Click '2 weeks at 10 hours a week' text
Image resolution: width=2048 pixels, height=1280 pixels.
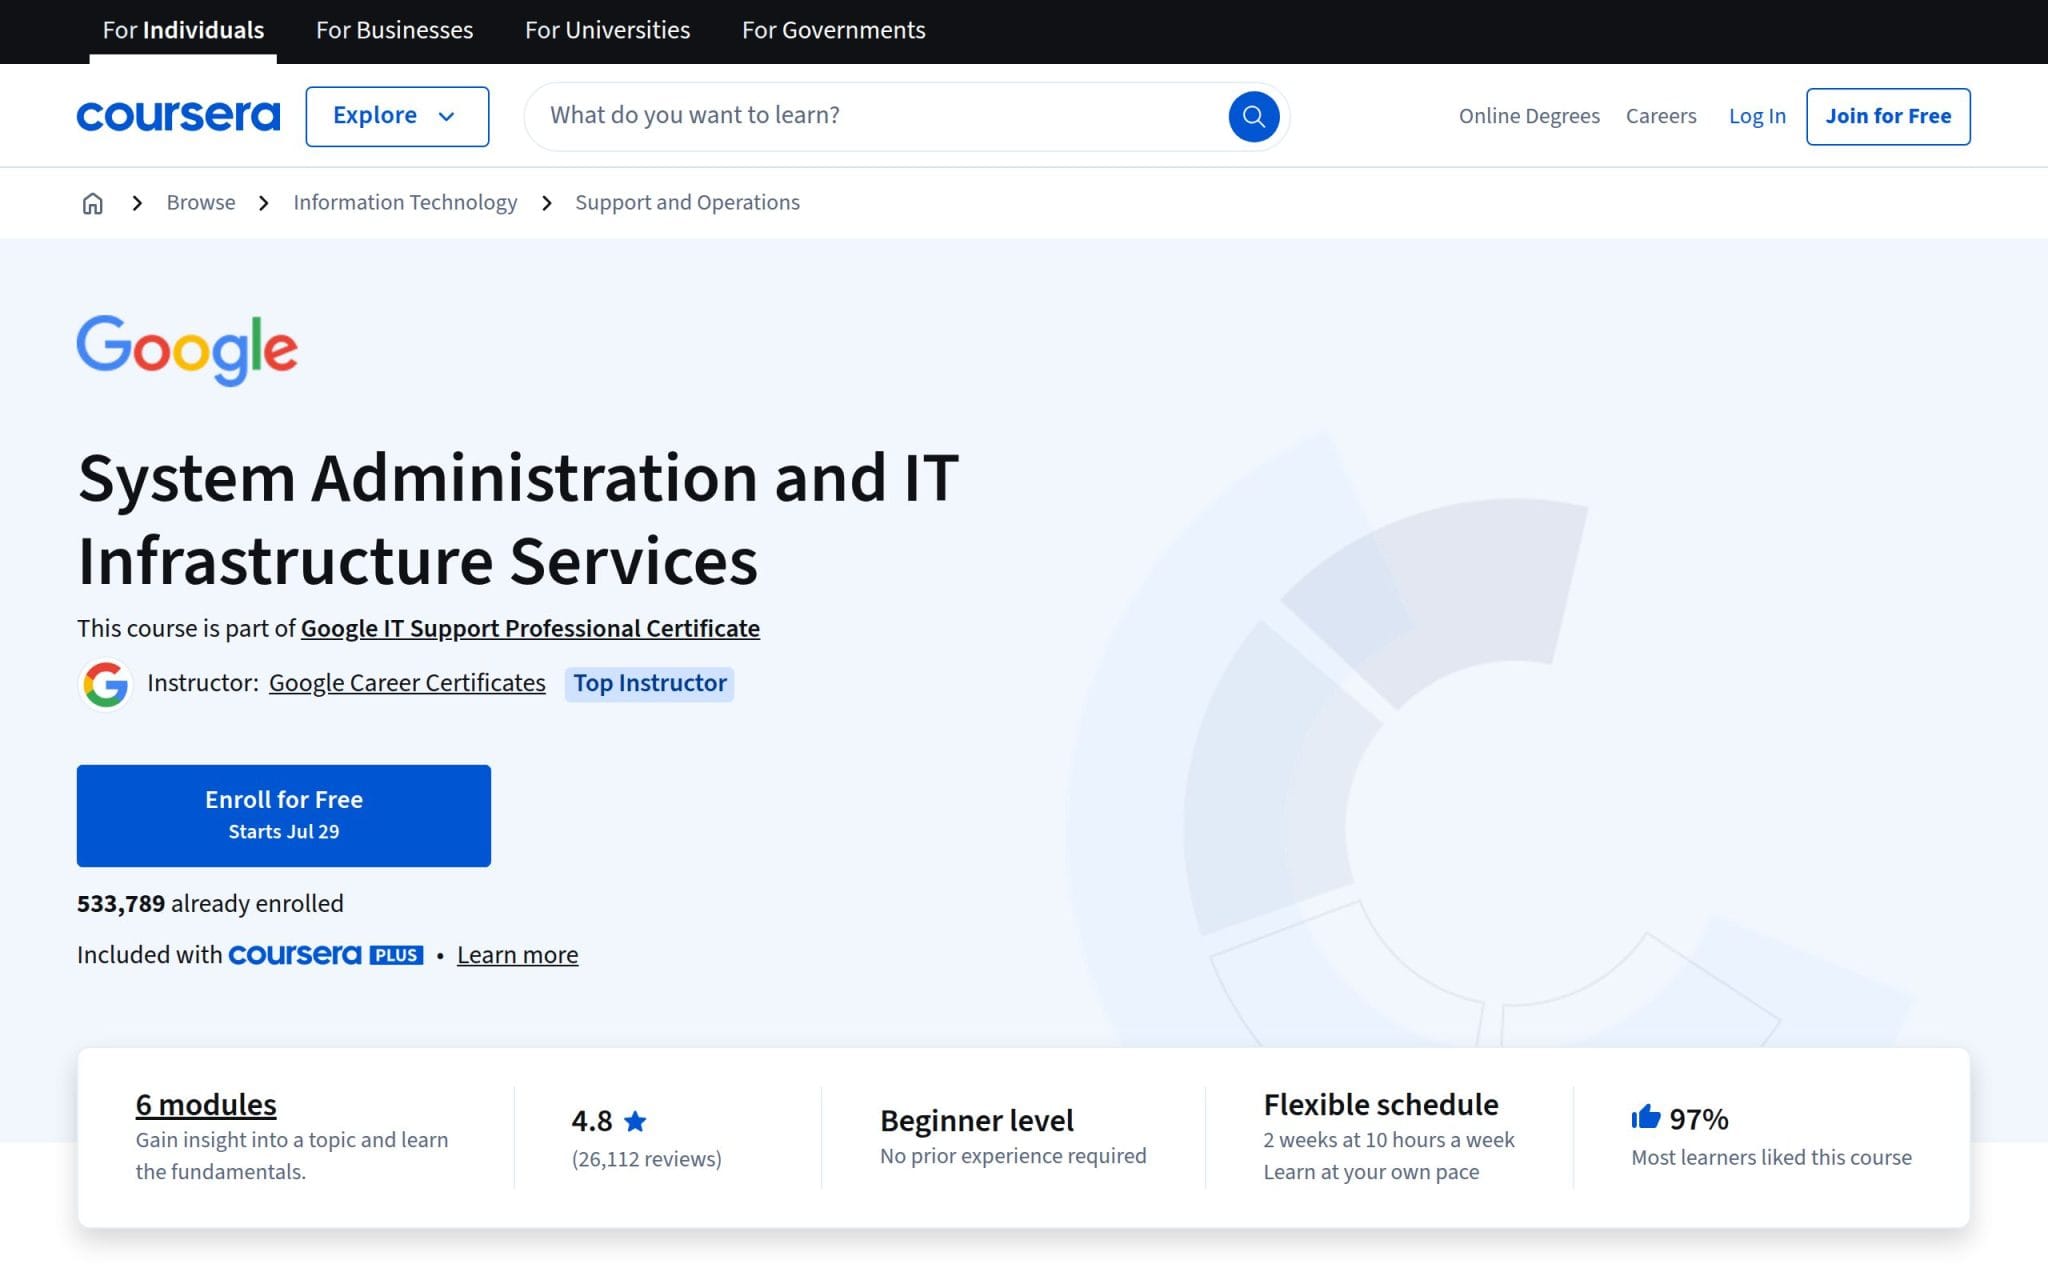(x=1388, y=1140)
